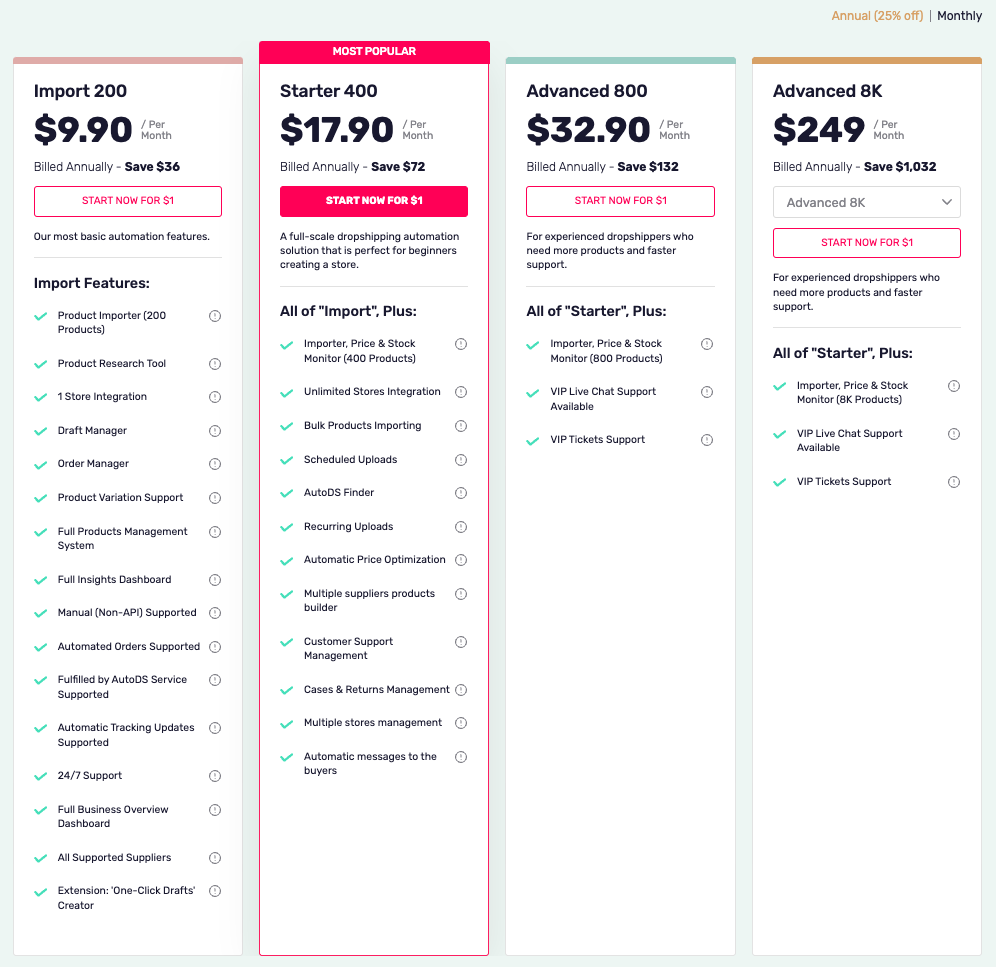
Task: Click START NOW FOR $1 on Import 200 plan
Action: (127, 201)
